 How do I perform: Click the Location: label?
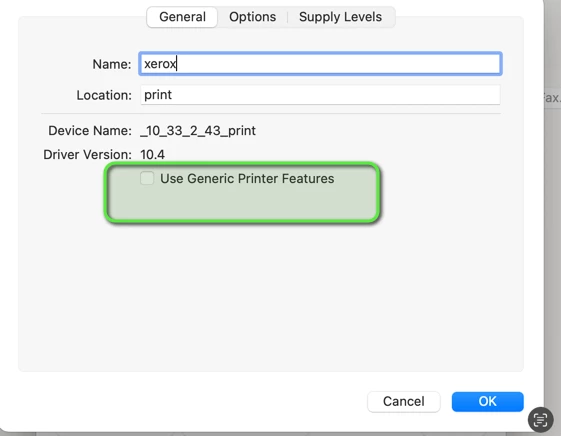tap(104, 95)
